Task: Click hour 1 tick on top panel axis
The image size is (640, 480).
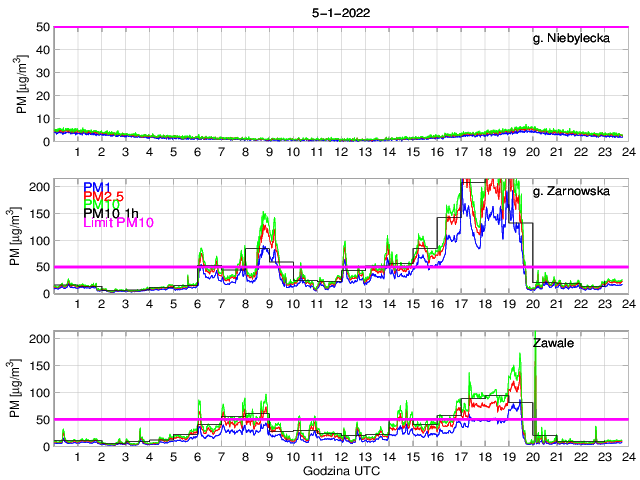Action: point(77,152)
